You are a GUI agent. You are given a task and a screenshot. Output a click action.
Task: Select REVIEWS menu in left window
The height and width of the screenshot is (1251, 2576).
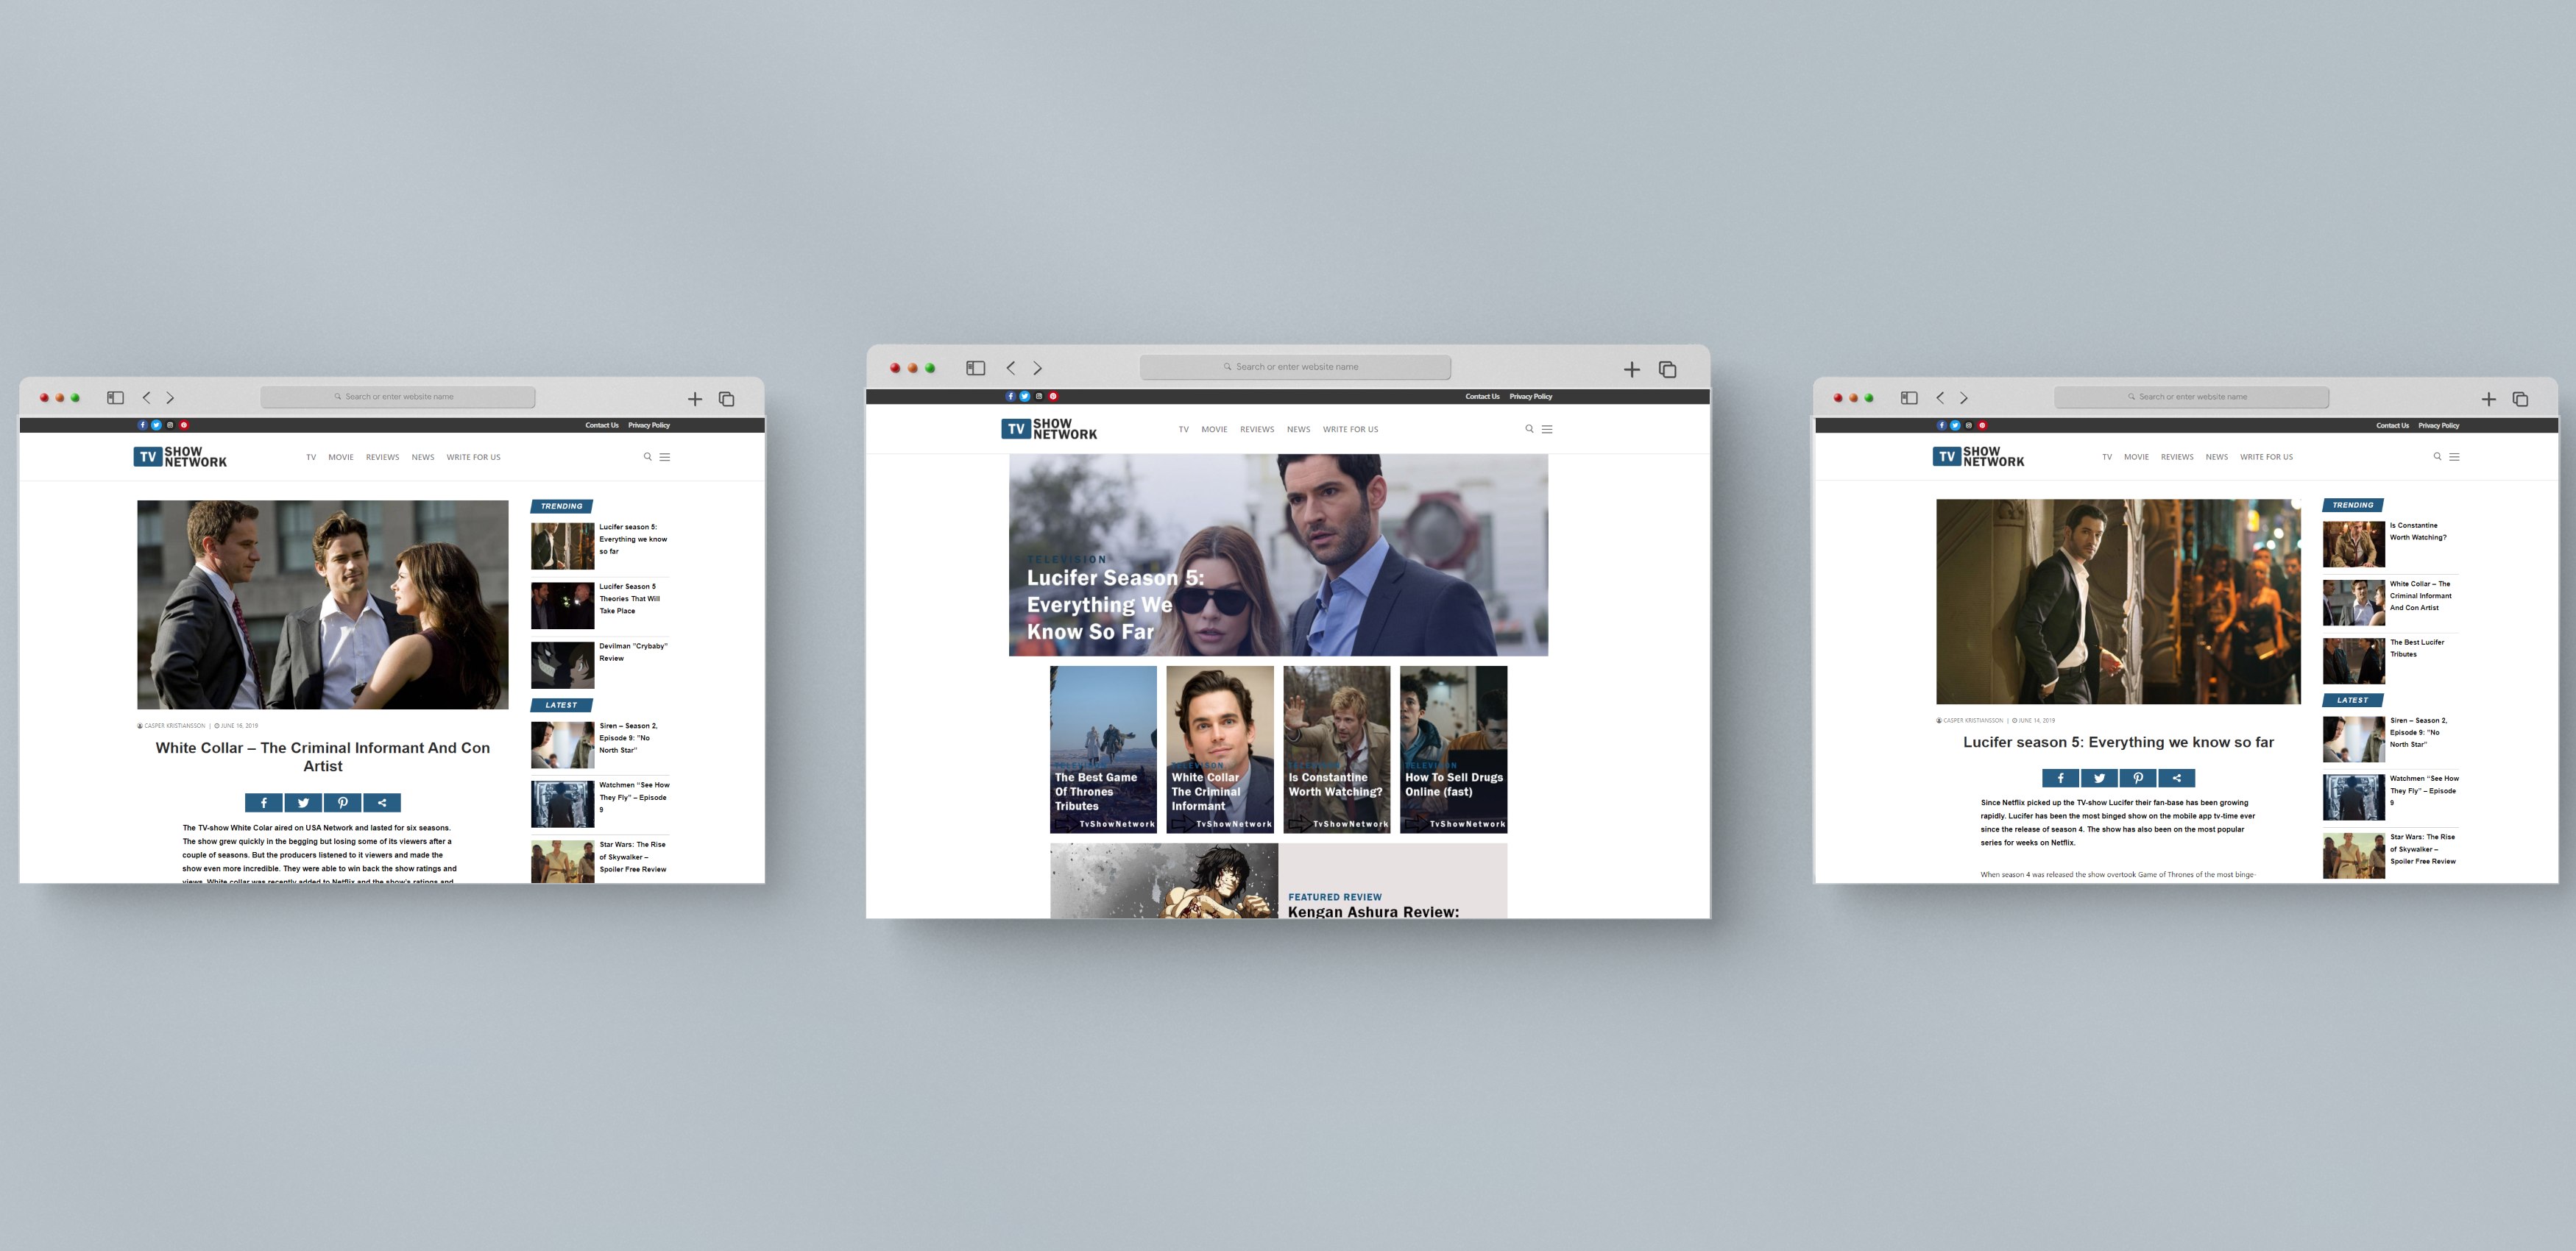(x=382, y=457)
